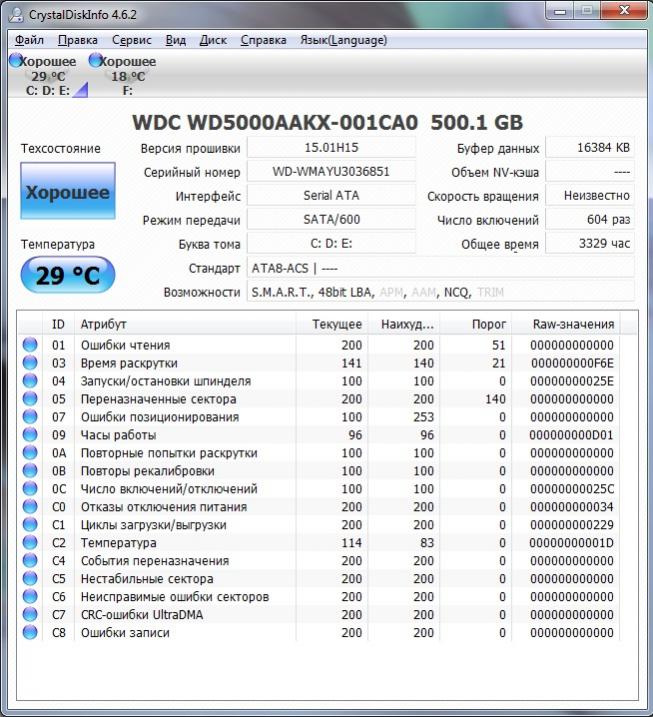Open the Диск menu
Screen dimensions: 653x717
point(213,40)
